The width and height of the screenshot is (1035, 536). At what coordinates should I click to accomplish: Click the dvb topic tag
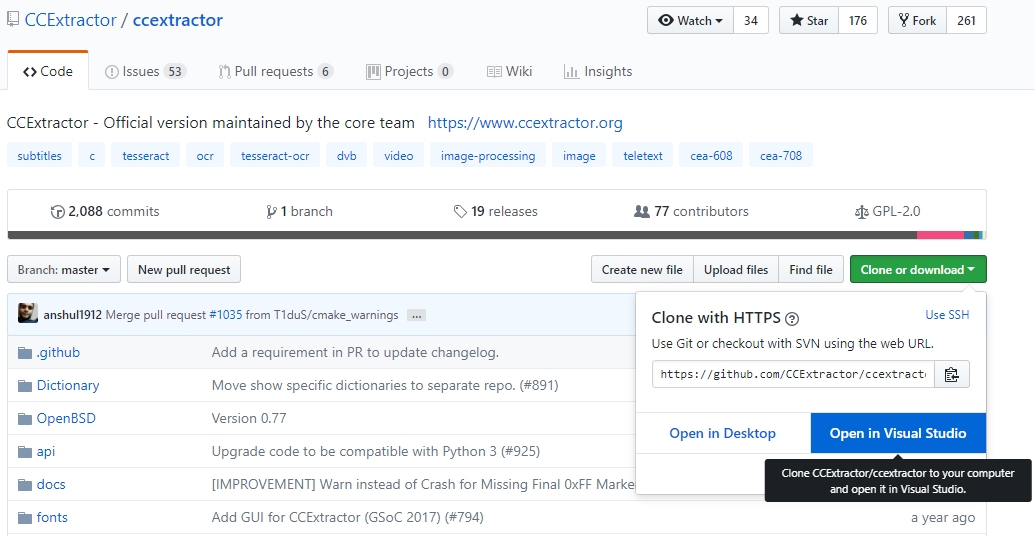[x=347, y=156]
